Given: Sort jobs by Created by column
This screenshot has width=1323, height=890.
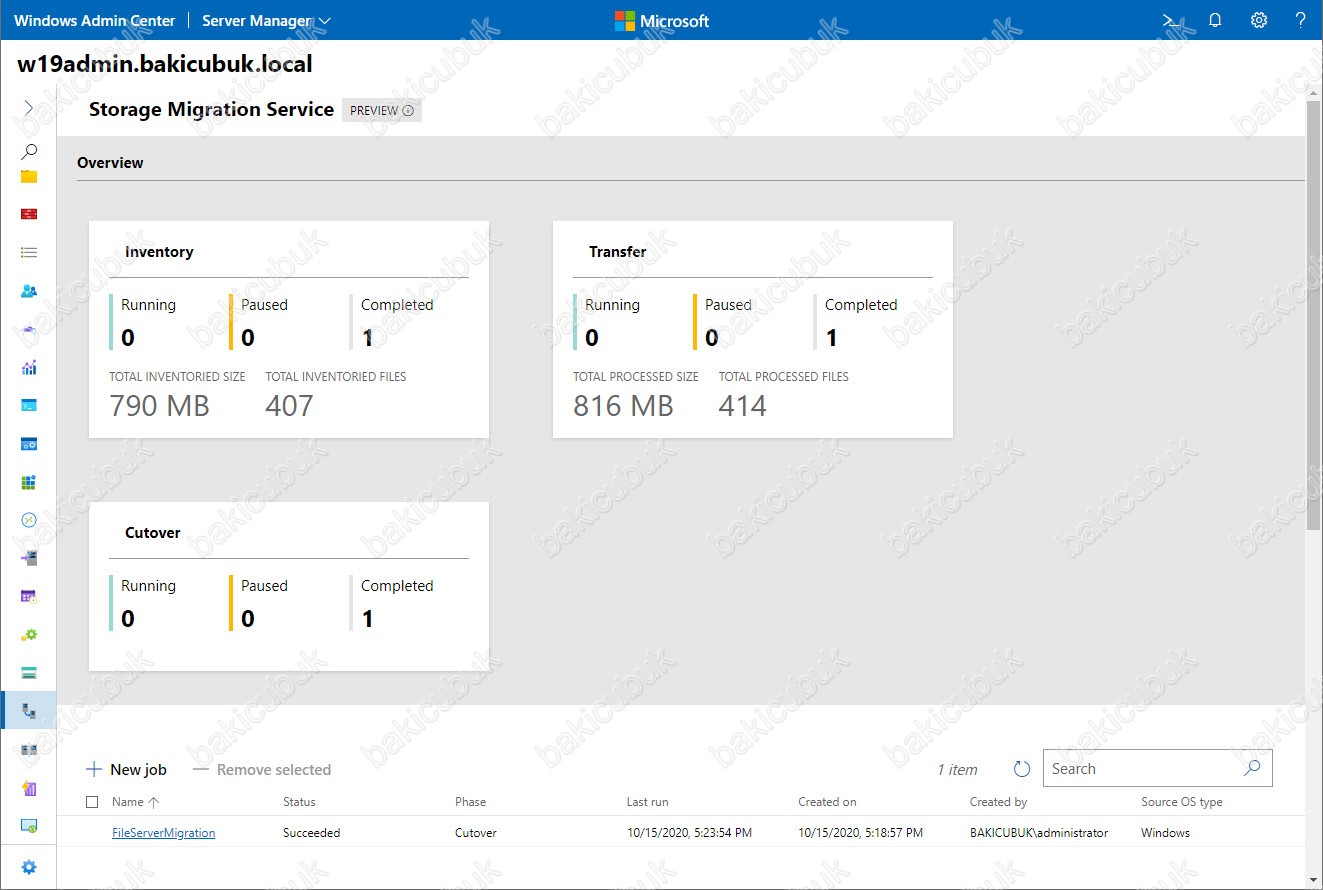Looking at the screenshot, I should tap(998, 801).
